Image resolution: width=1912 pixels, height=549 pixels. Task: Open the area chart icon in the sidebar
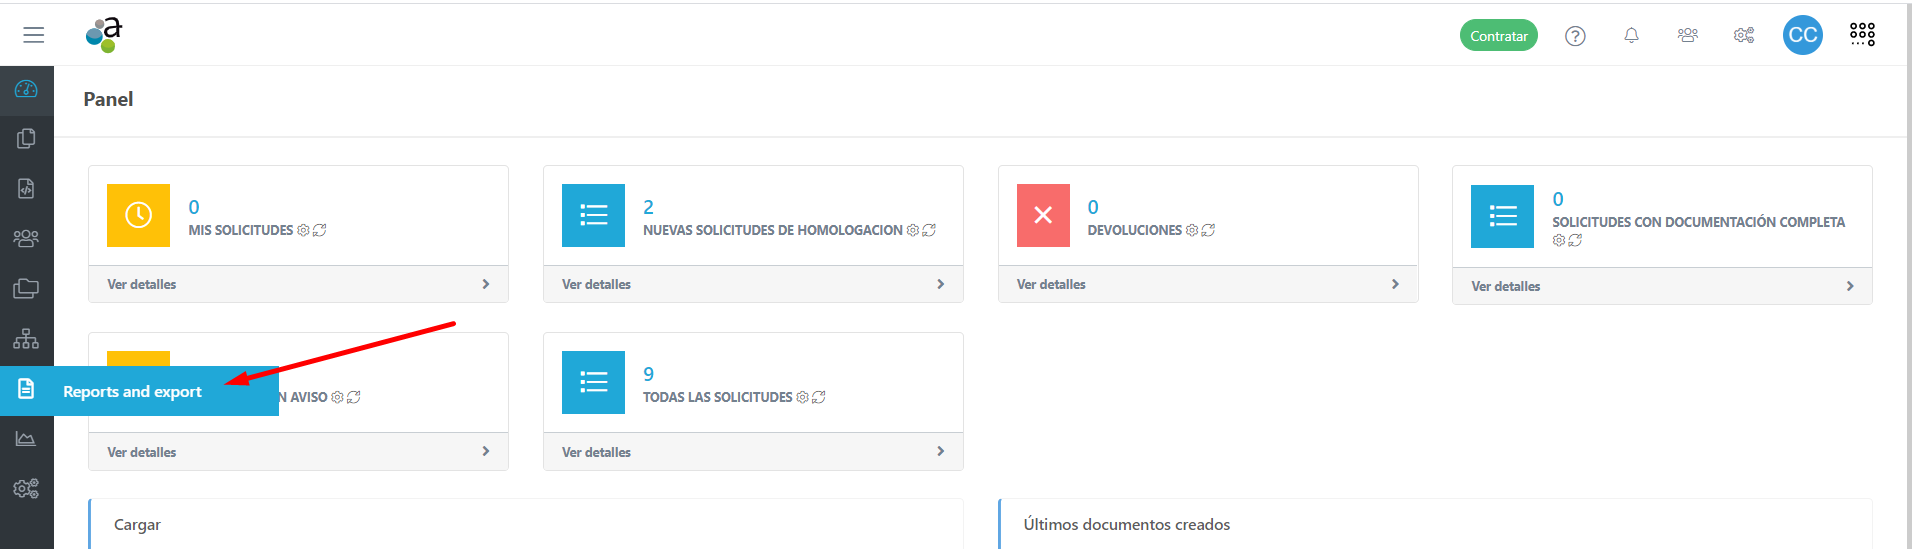coord(26,438)
